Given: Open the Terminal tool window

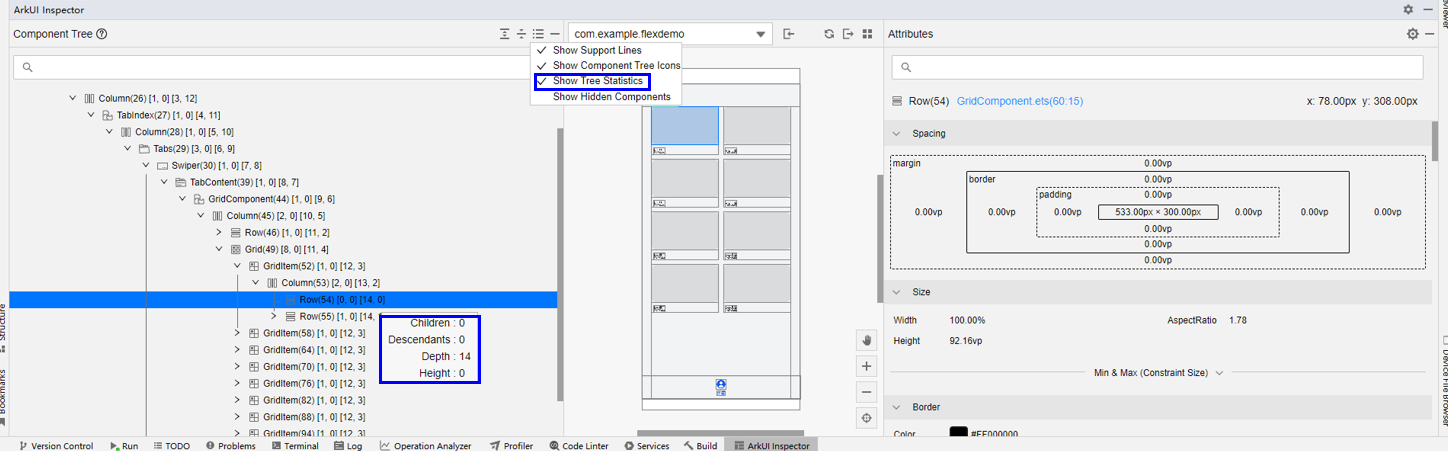Looking at the screenshot, I should pos(294,446).
